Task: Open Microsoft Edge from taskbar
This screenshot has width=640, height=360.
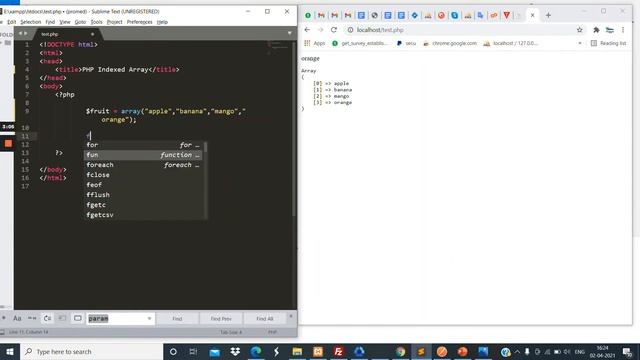Action: (256, 351)
